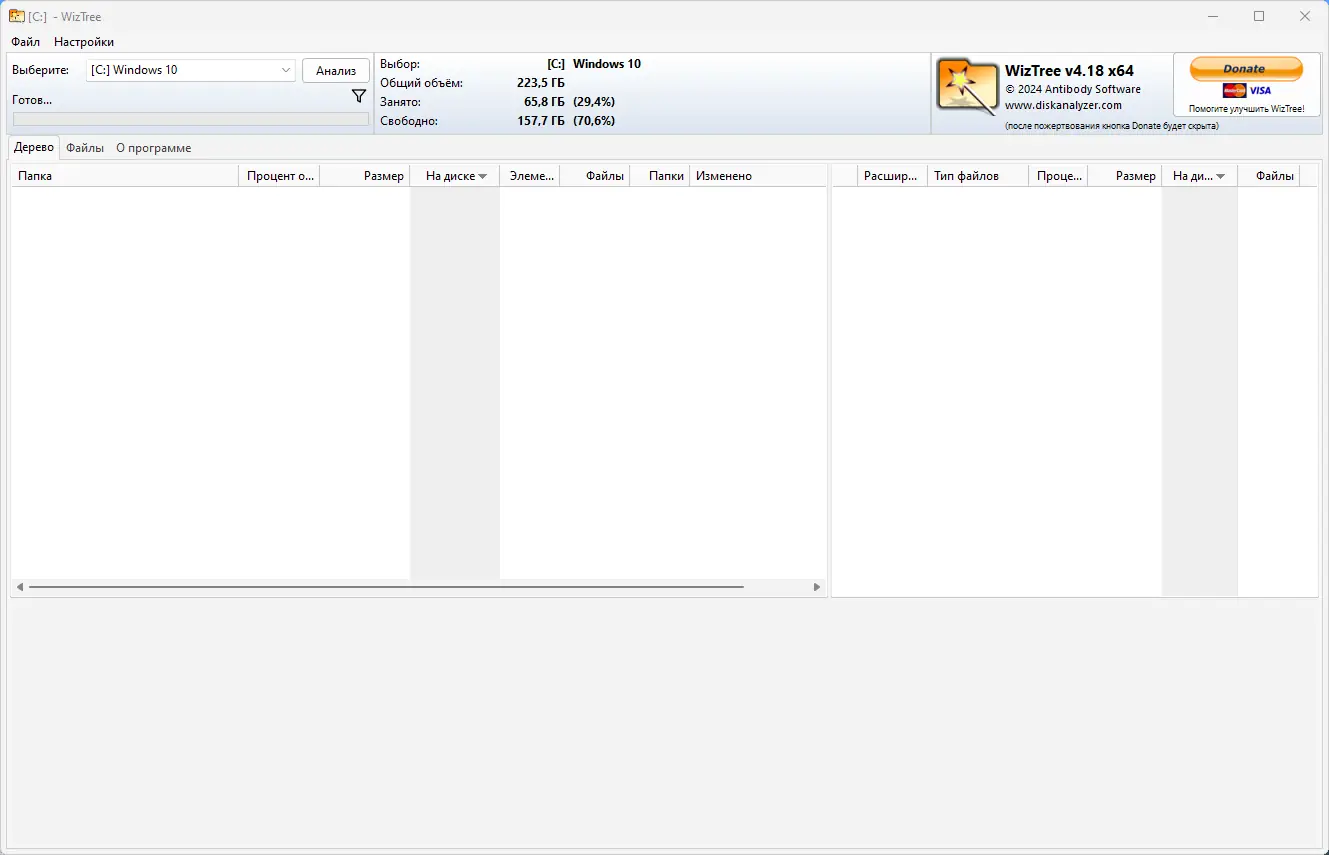Sort by the Папка column header
1329x855 pixels.
pyautogui.click(x=125, y=176)
